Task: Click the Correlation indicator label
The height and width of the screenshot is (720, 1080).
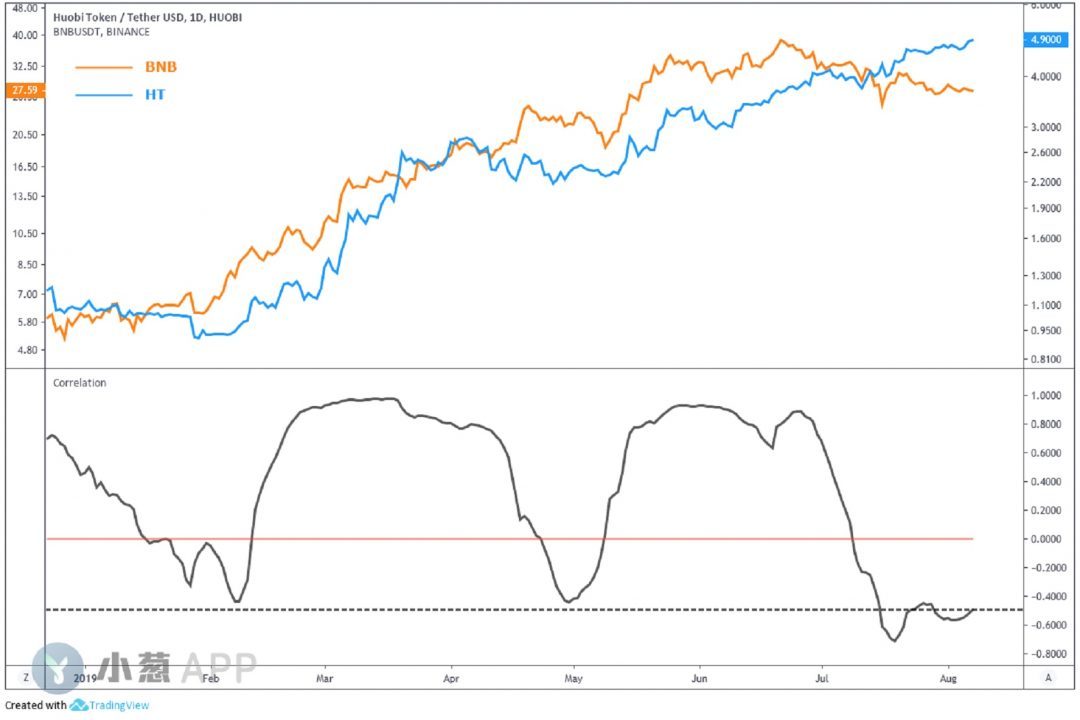Action: click(x=80, y=383)
